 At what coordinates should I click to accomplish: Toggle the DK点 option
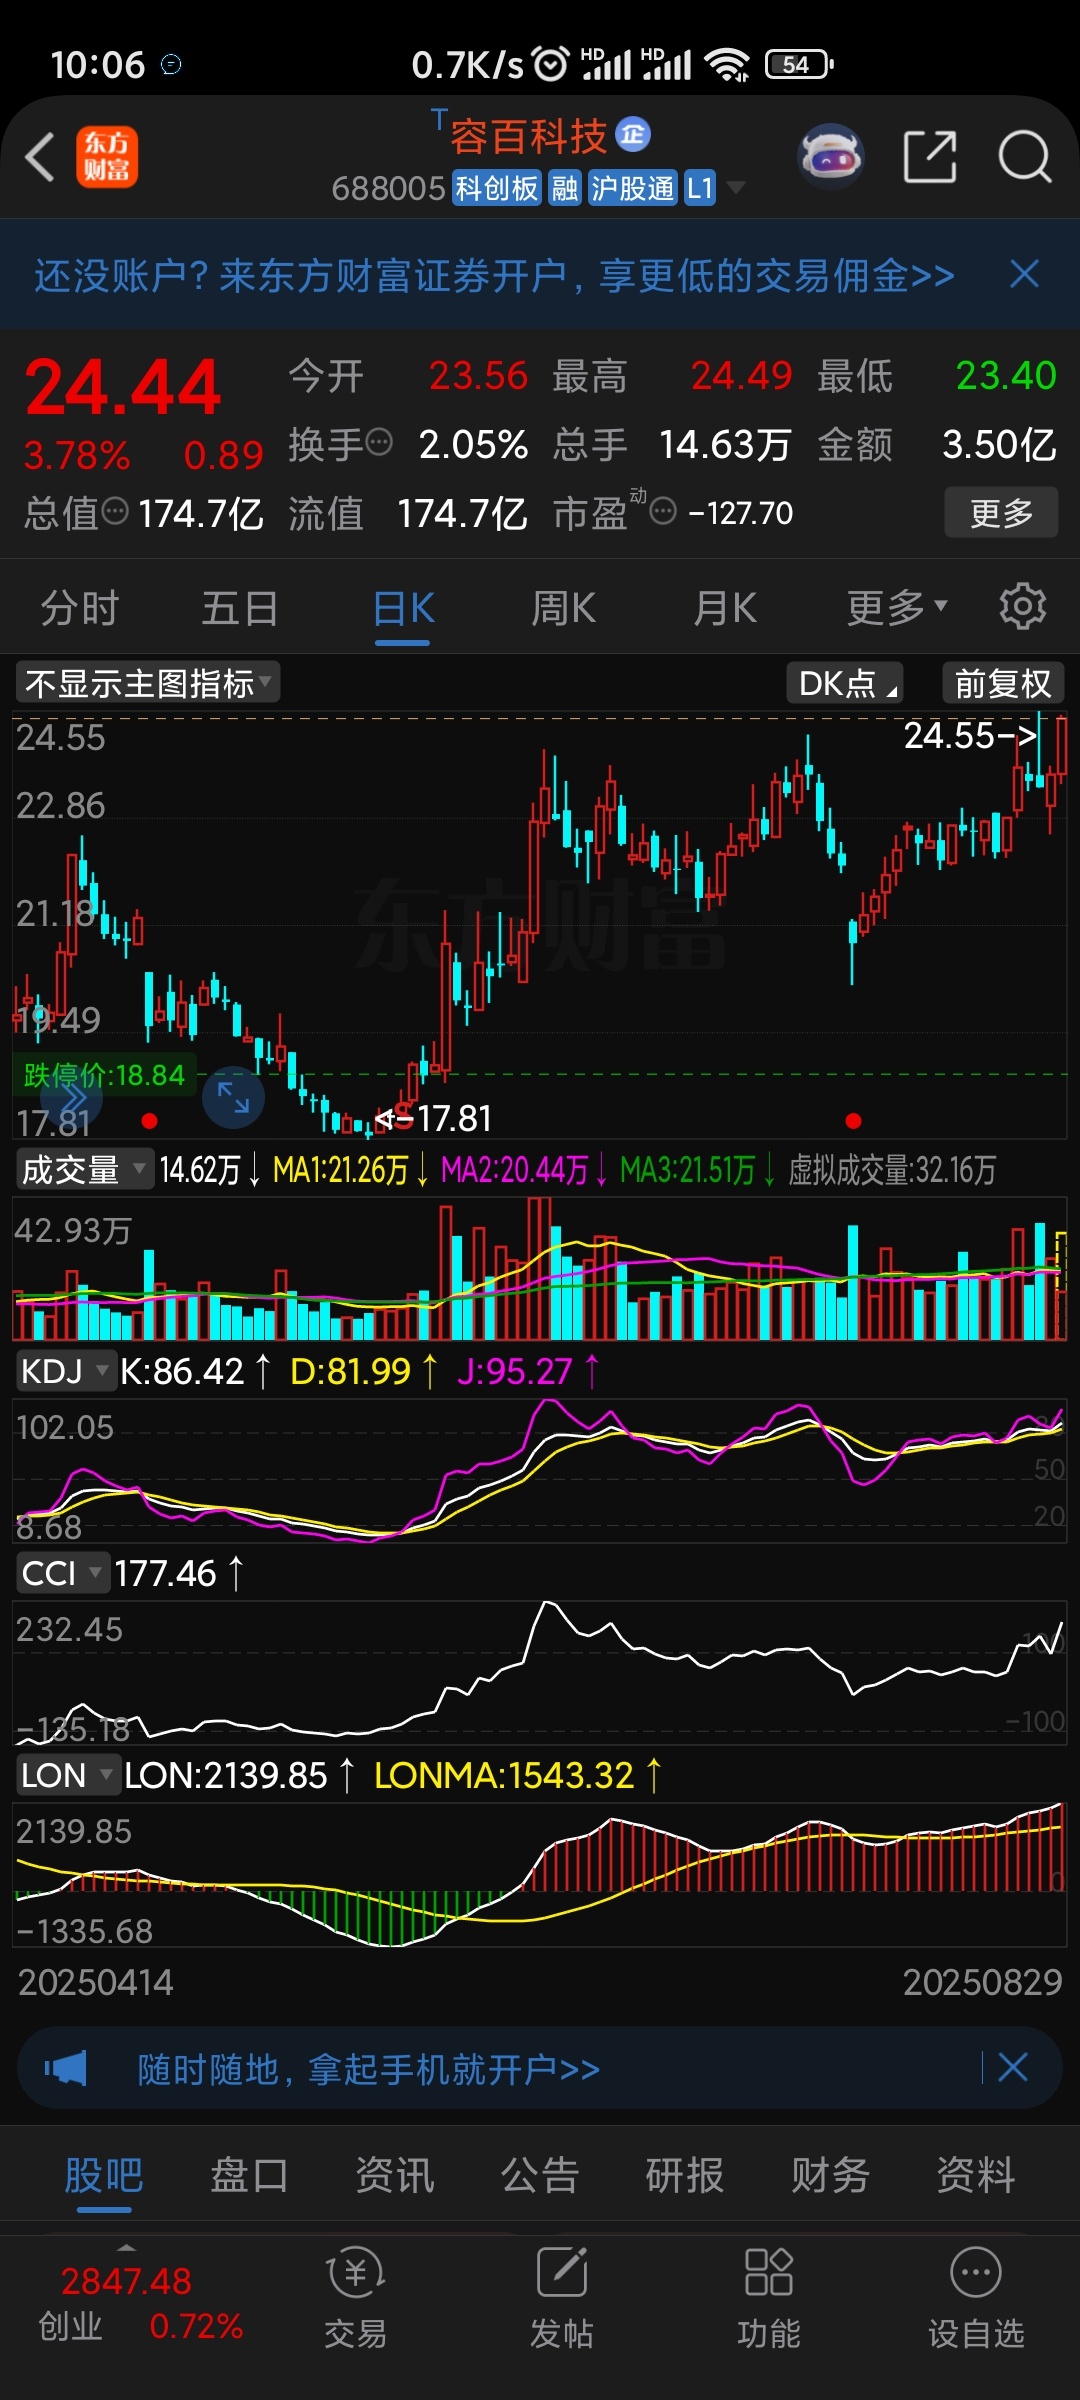click(845, 683)
